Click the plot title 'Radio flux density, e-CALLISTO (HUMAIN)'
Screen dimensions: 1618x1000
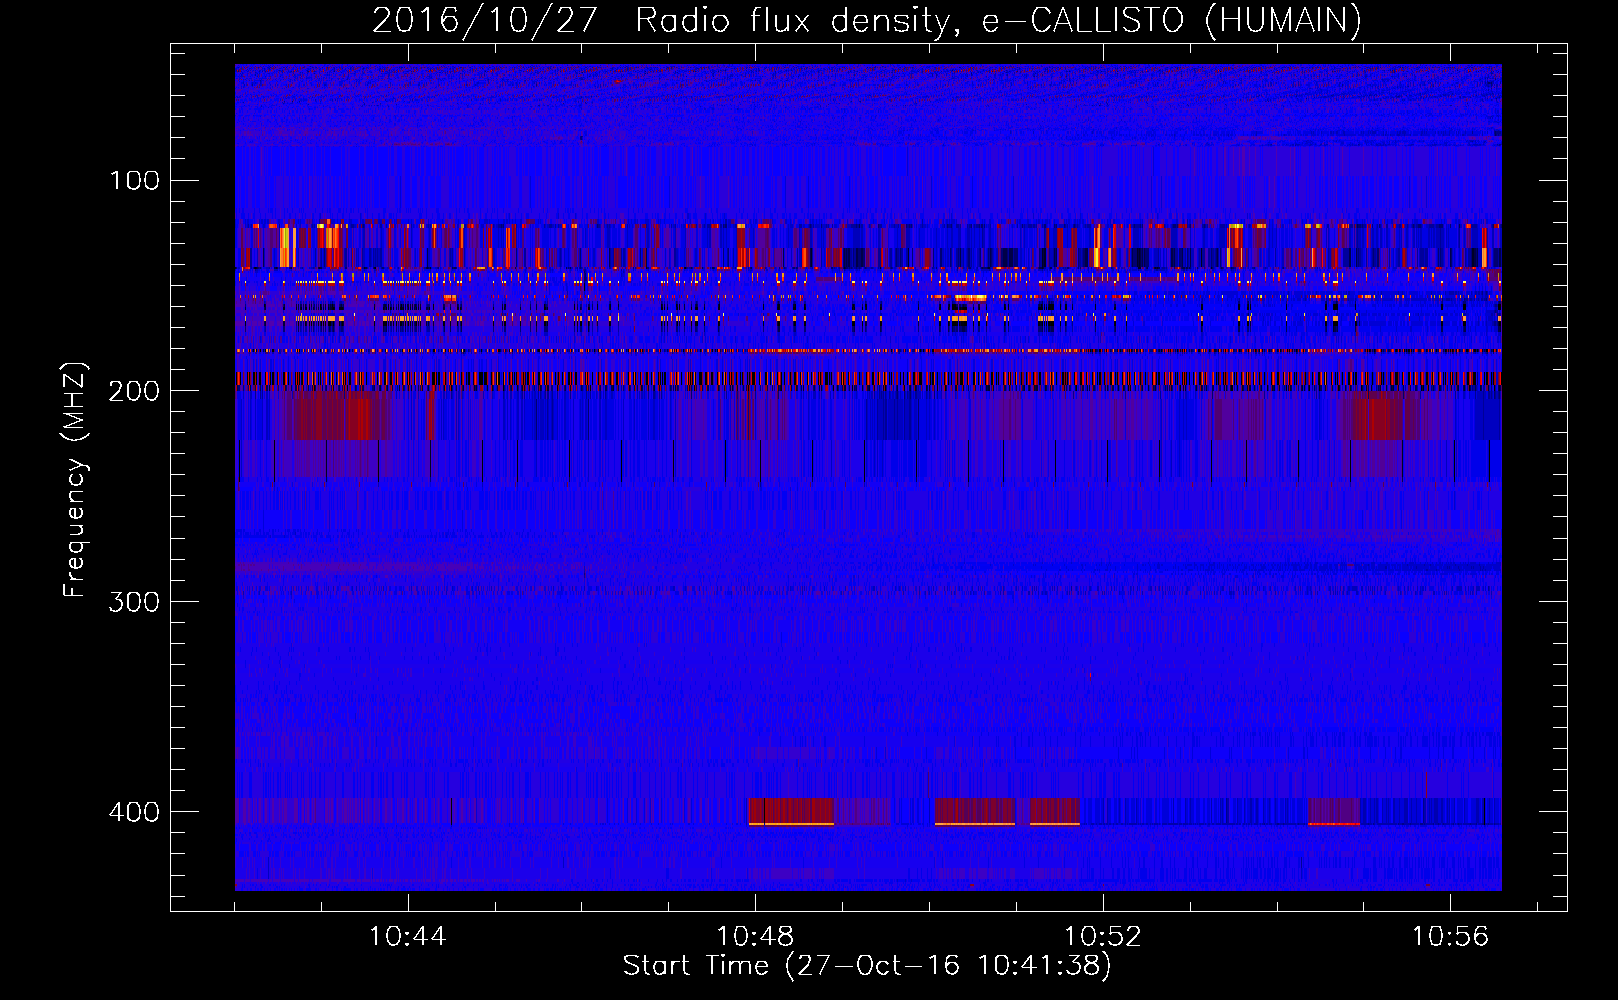(998, 21)
